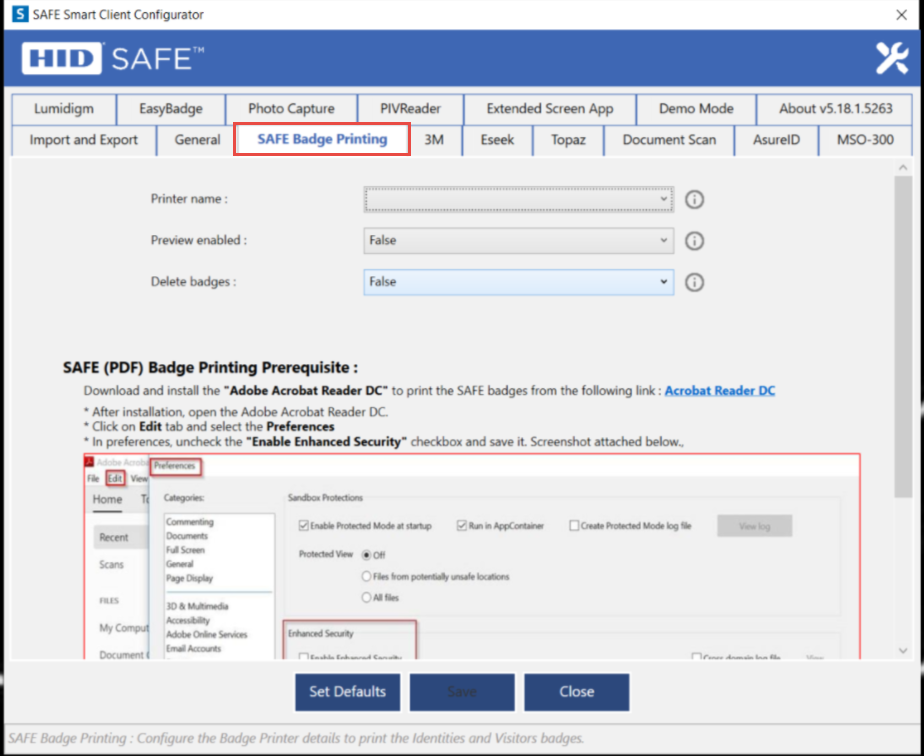Open the Delete badges dropdown

tap(519, 282)
